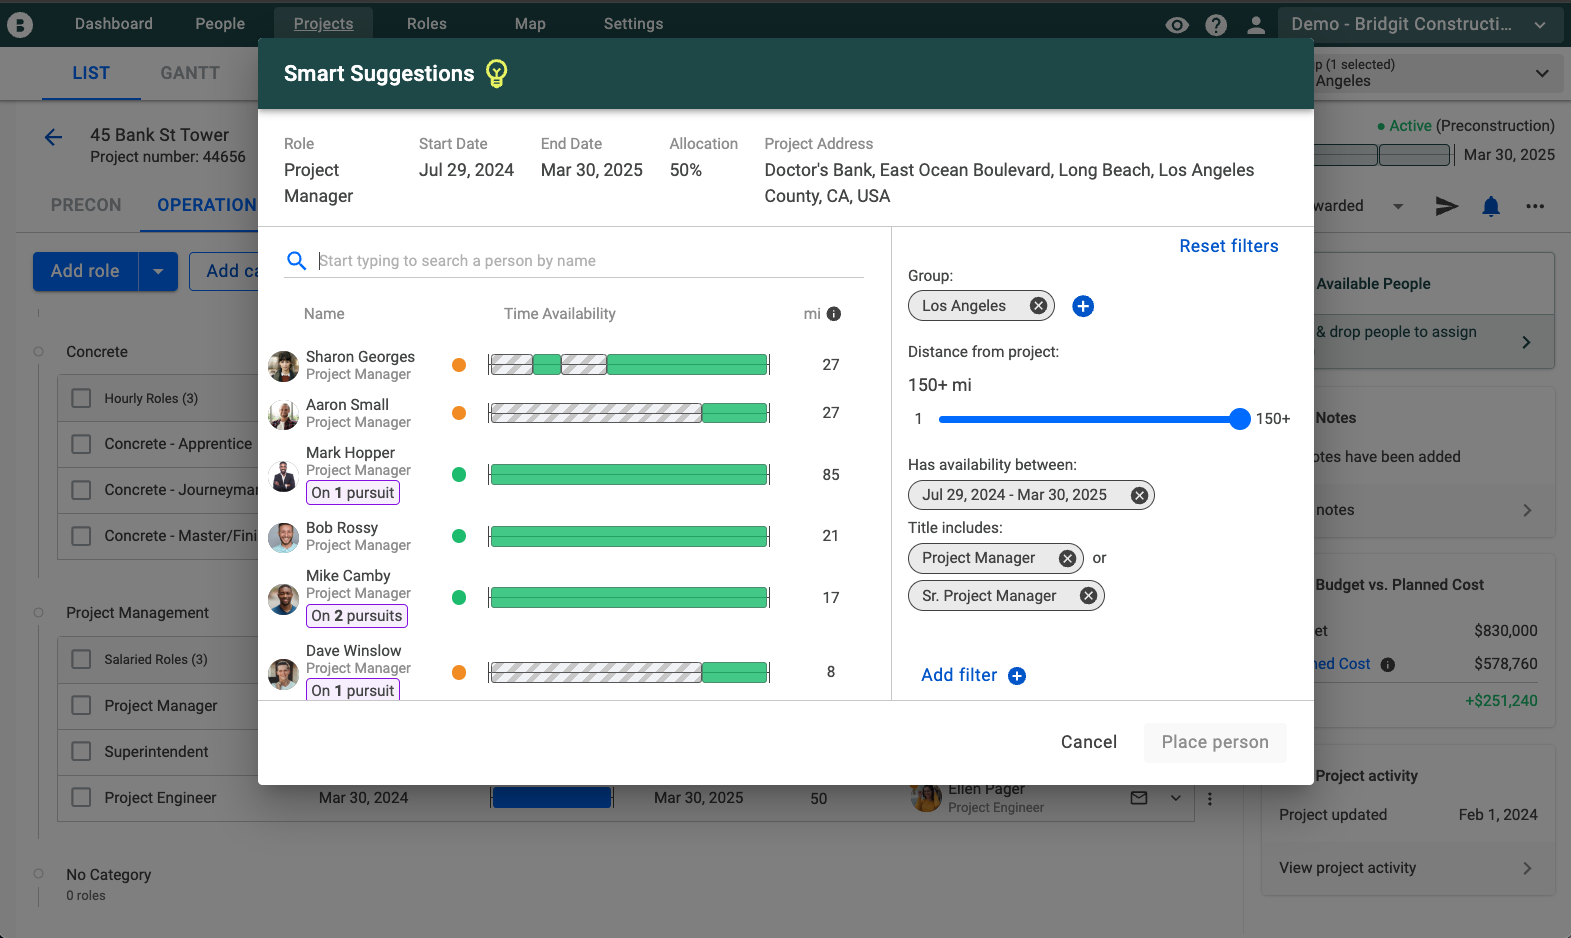Click the Reset filters link
The height and width of the screenshot is (938, 1571).
click(1229, 246)
